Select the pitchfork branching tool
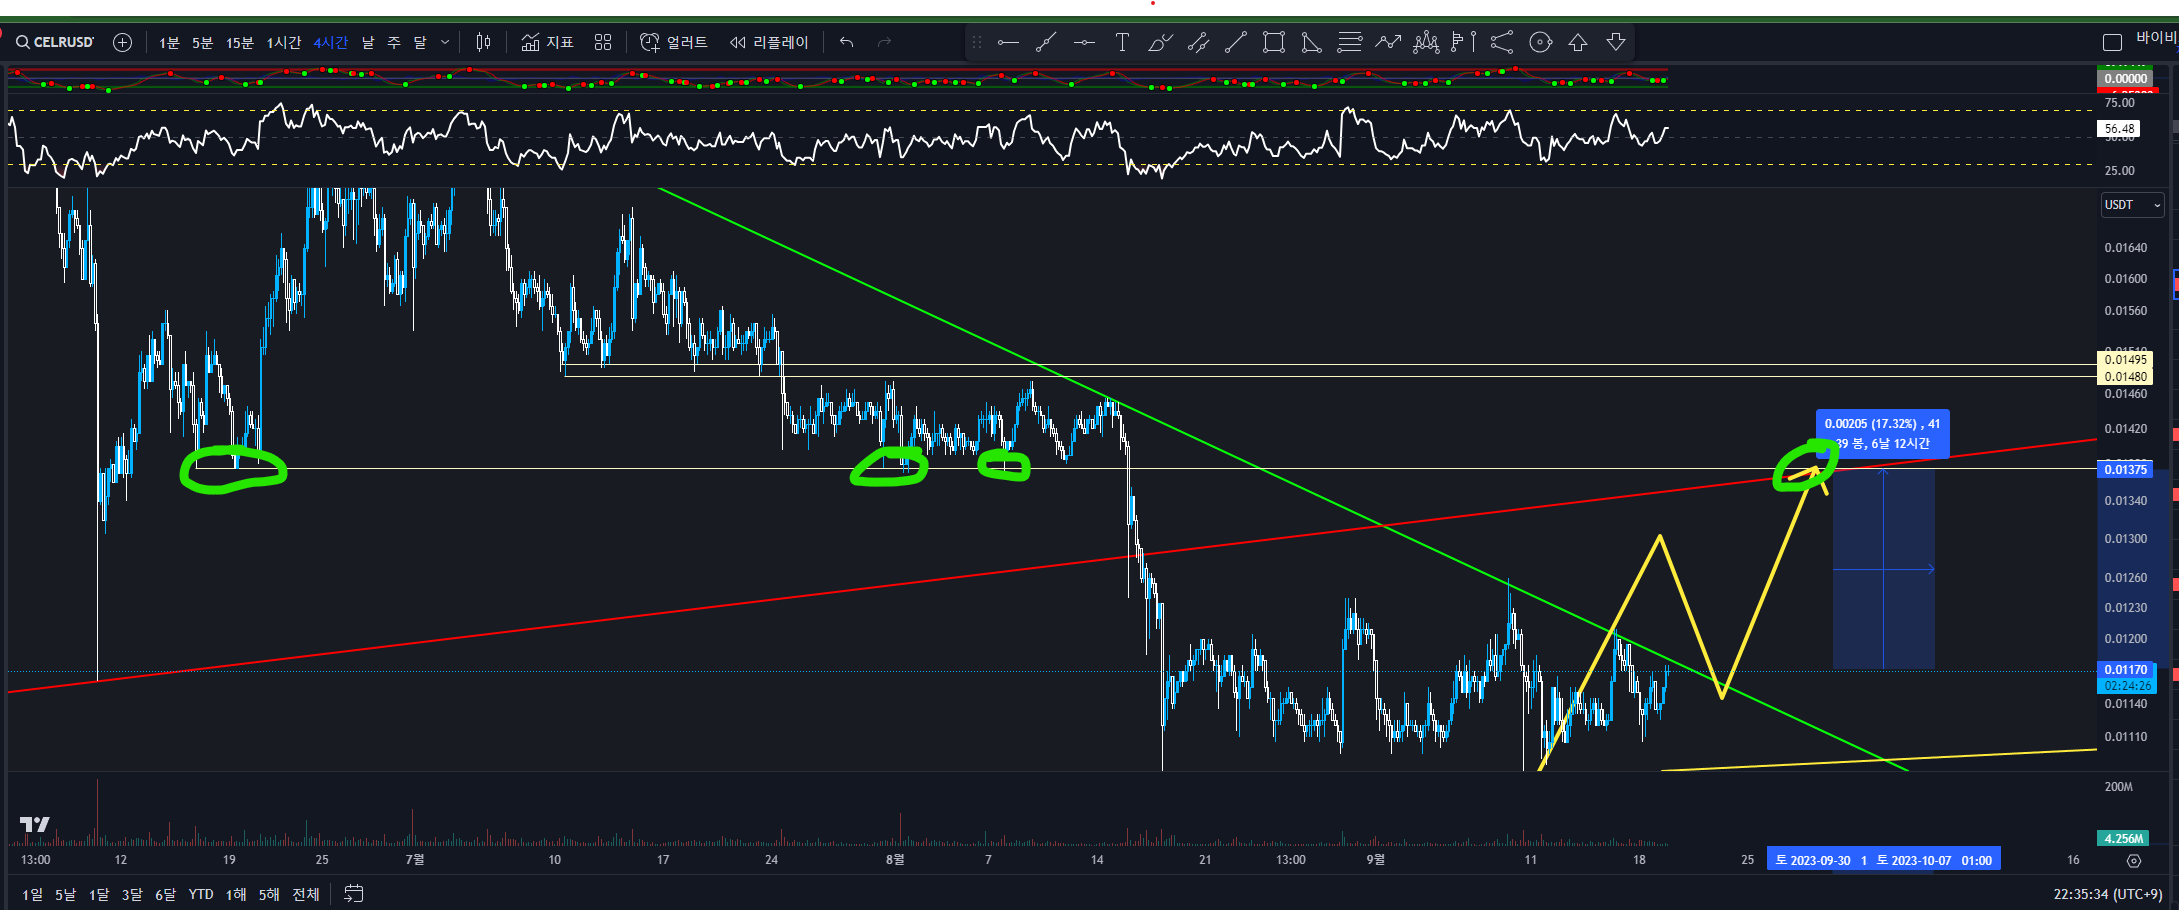 point(1502,42)
